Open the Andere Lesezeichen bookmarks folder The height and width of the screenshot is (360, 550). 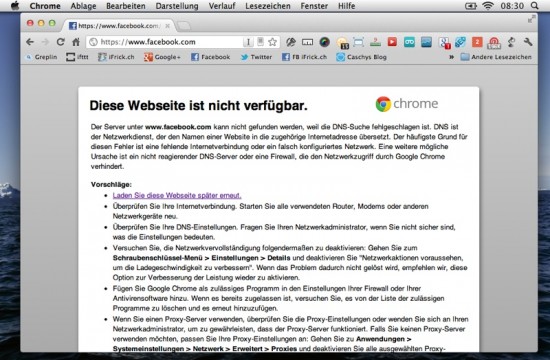click(x=496, y=57)
